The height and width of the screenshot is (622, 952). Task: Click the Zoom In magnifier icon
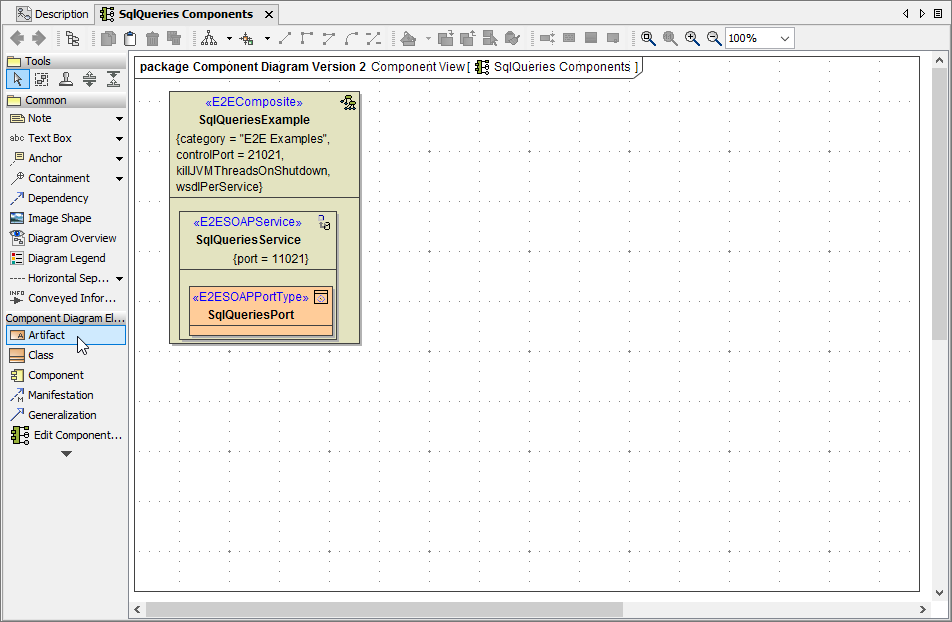[x=692, y=38]
